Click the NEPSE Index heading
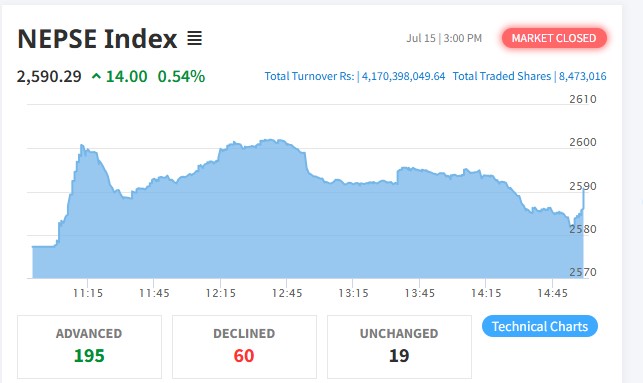This screenshot has width=643, height=383. tap(97, 39)
